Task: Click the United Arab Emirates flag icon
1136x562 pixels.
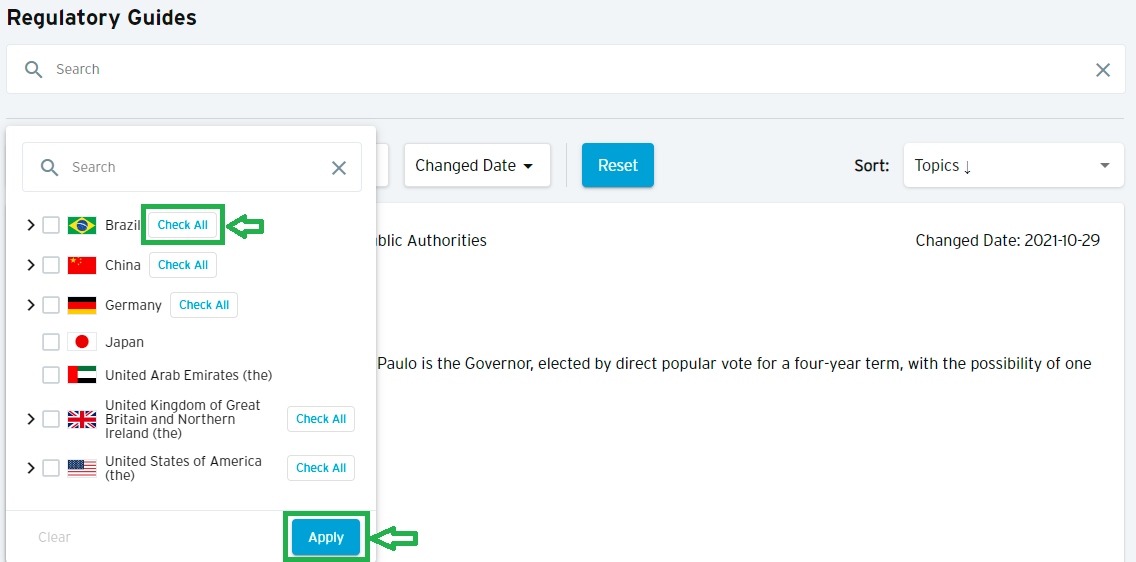Action: tap(82, 375)
